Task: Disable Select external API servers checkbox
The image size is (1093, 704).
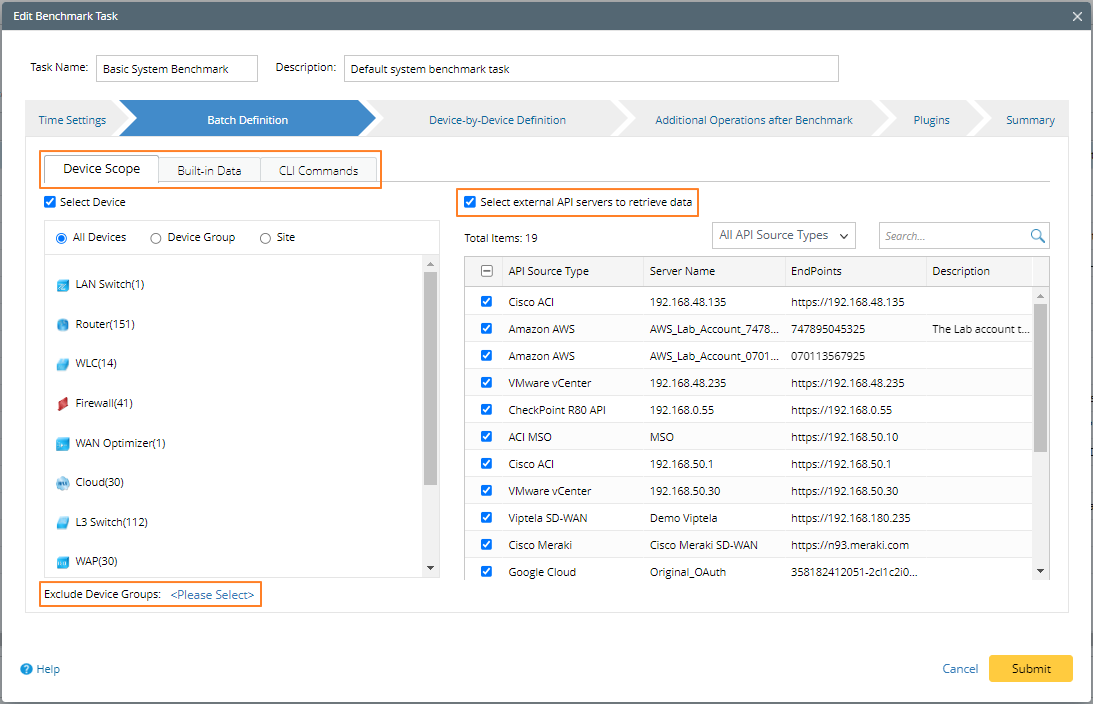Action: [470, 202]
